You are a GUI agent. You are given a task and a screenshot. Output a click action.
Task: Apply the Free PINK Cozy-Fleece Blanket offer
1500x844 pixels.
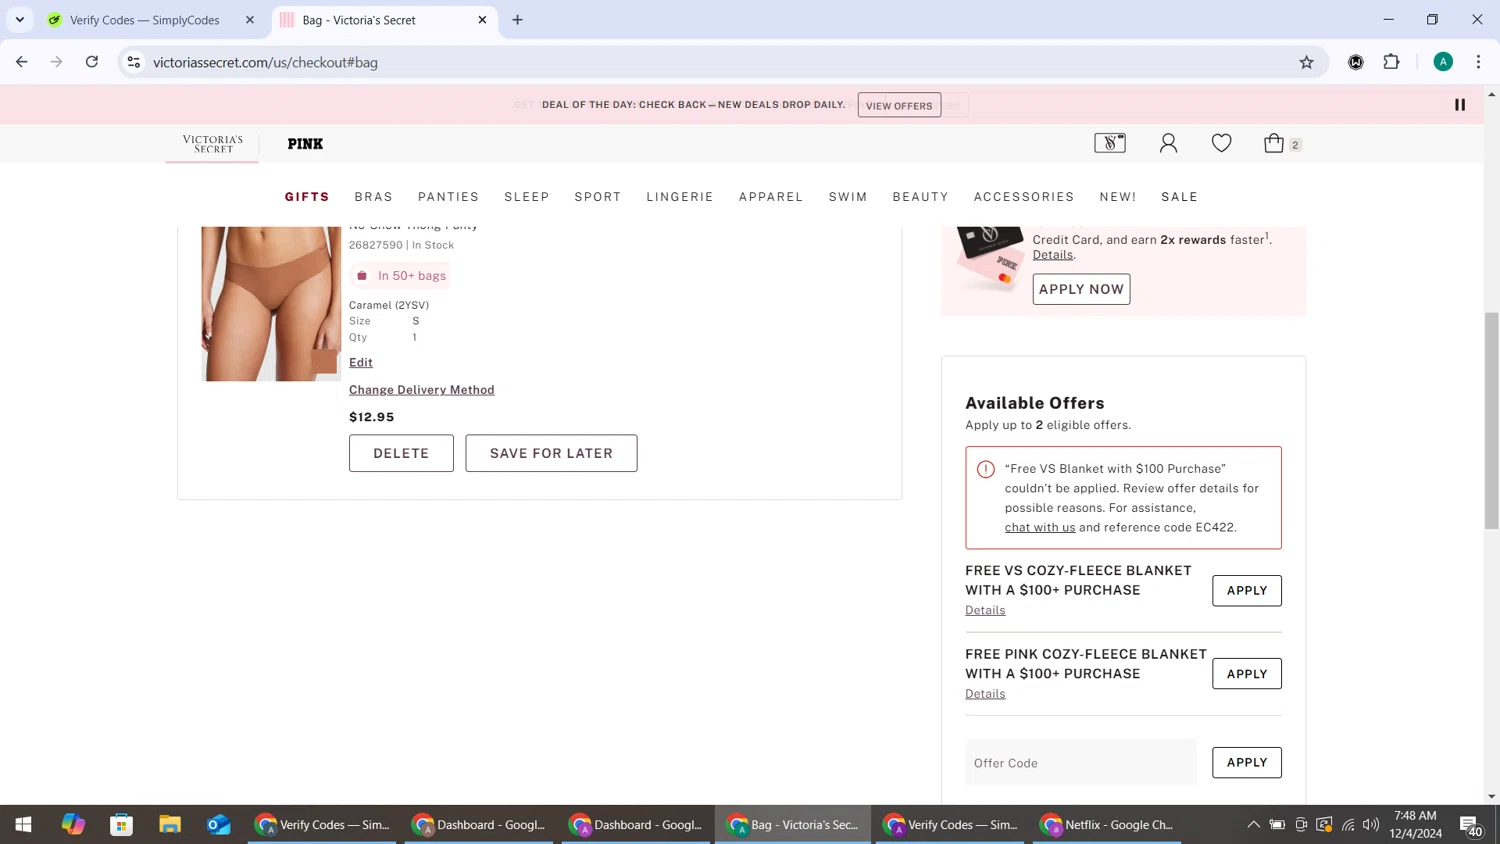(1247, 674)
